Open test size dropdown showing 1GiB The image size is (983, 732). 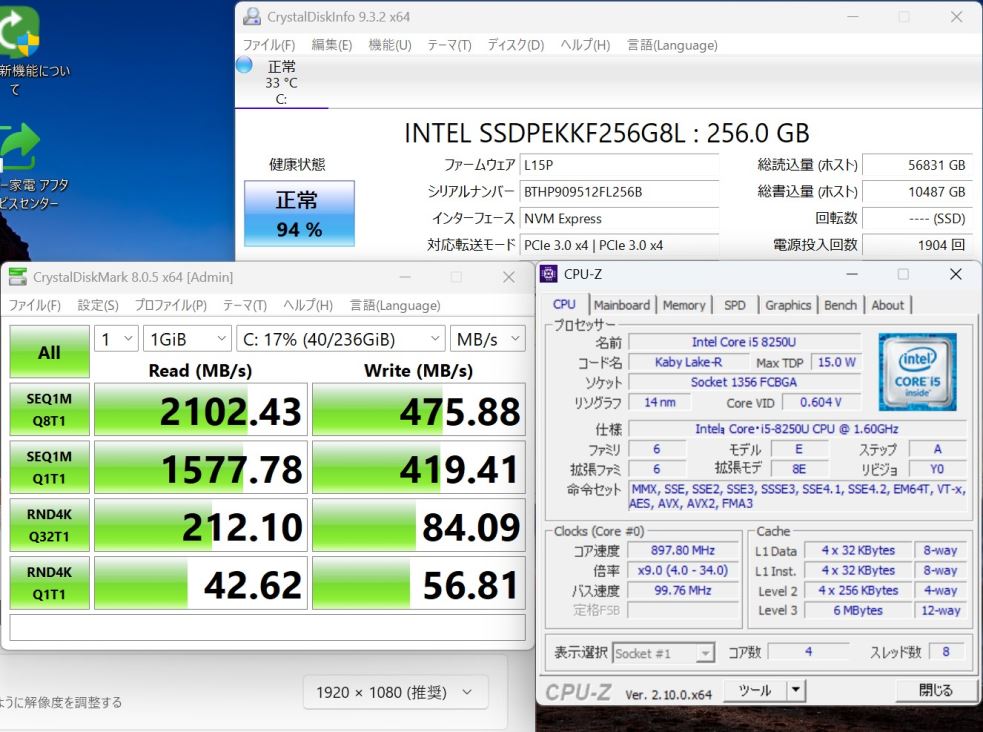pos(187,339)
